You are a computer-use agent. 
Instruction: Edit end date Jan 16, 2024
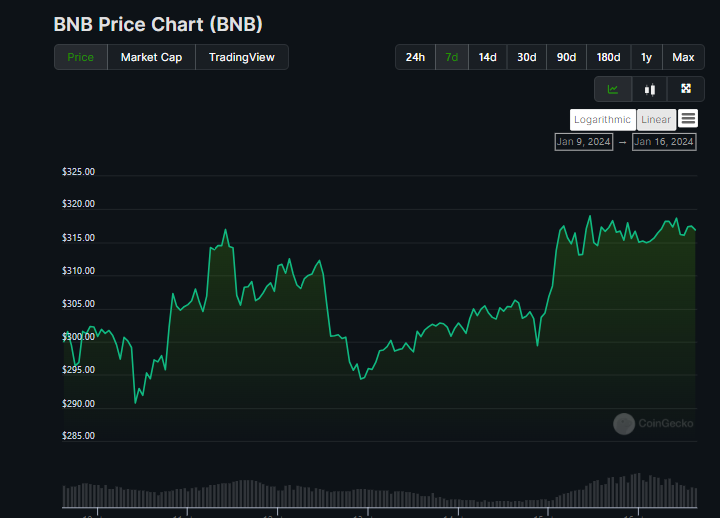tap(664, 142)
